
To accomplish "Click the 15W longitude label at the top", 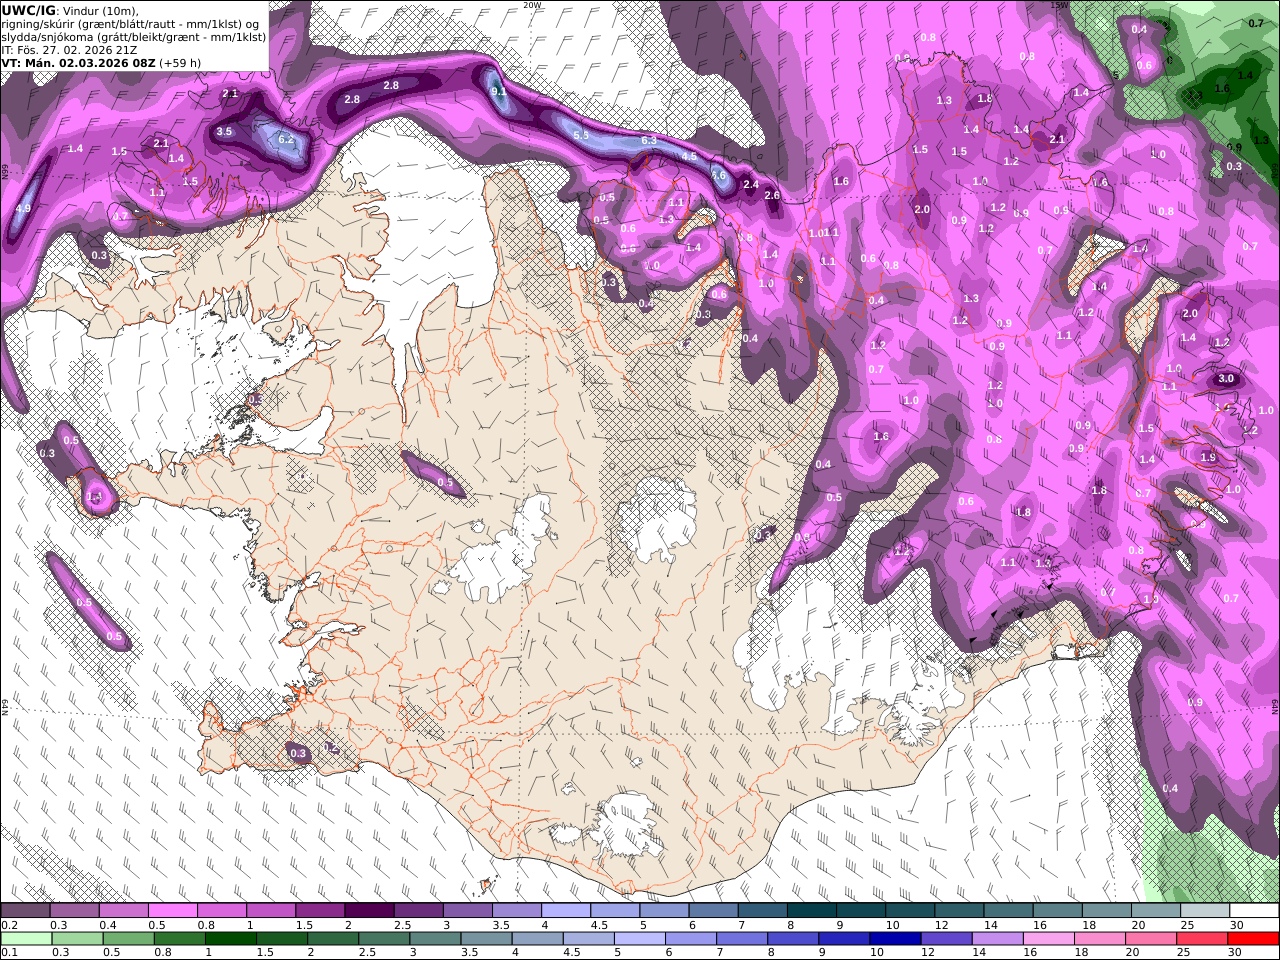I will (x=1059, y=5).
